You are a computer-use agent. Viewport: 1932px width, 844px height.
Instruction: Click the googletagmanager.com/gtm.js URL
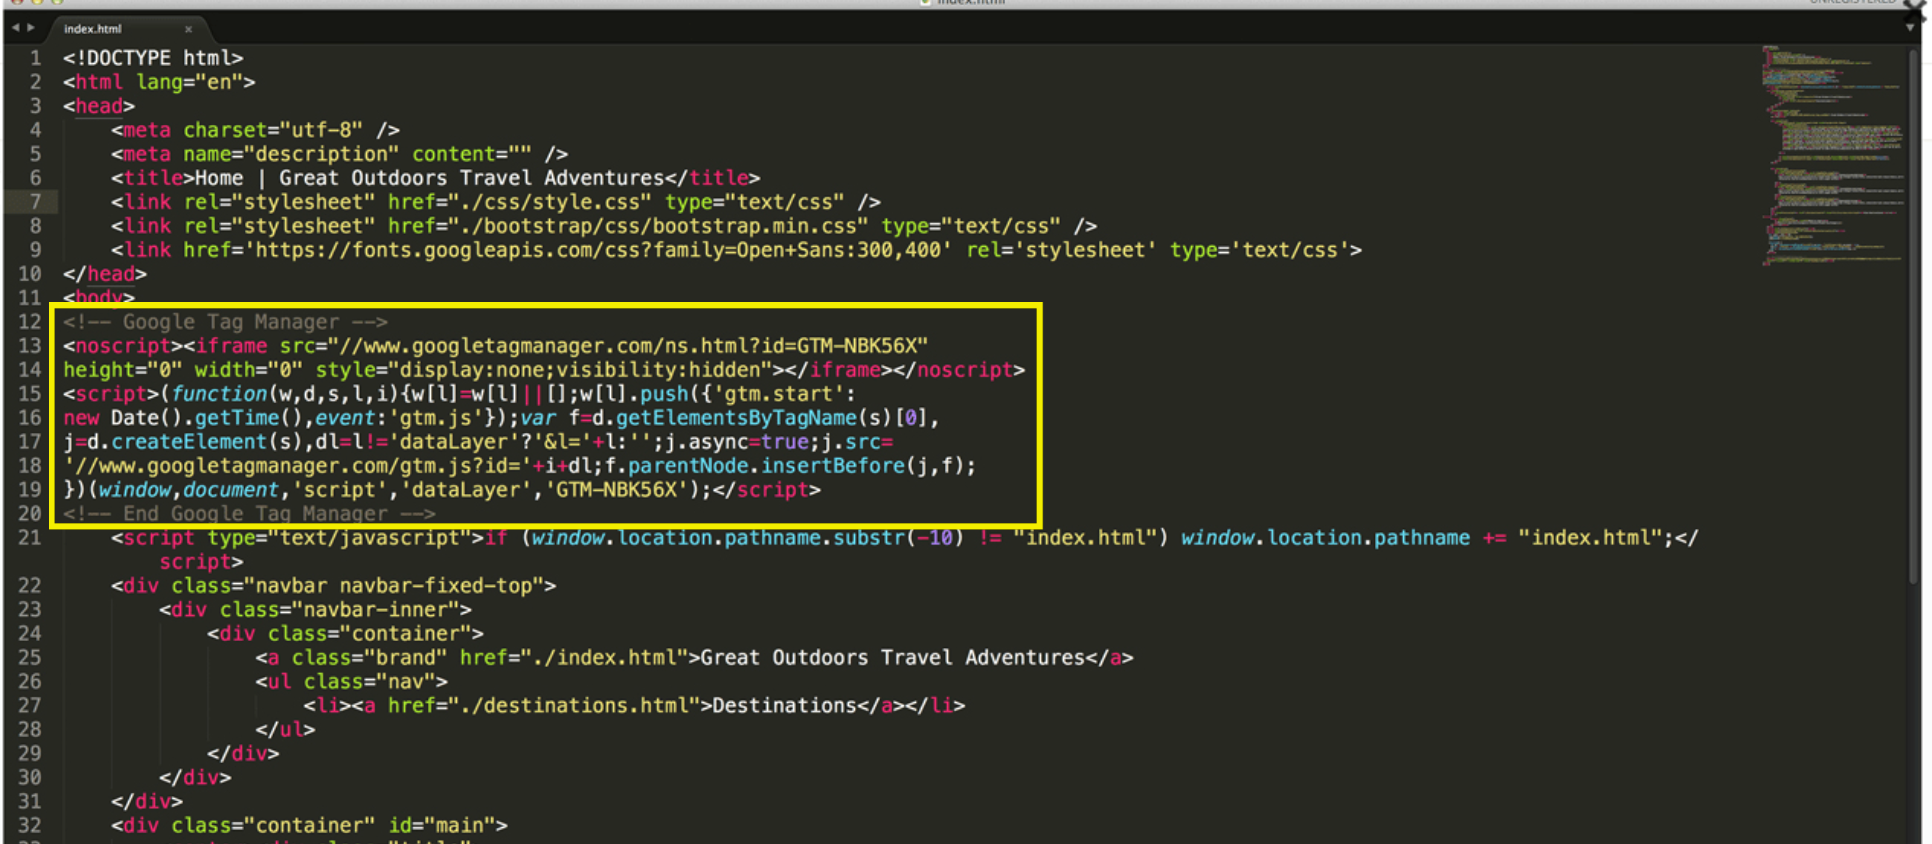[297, 466]
